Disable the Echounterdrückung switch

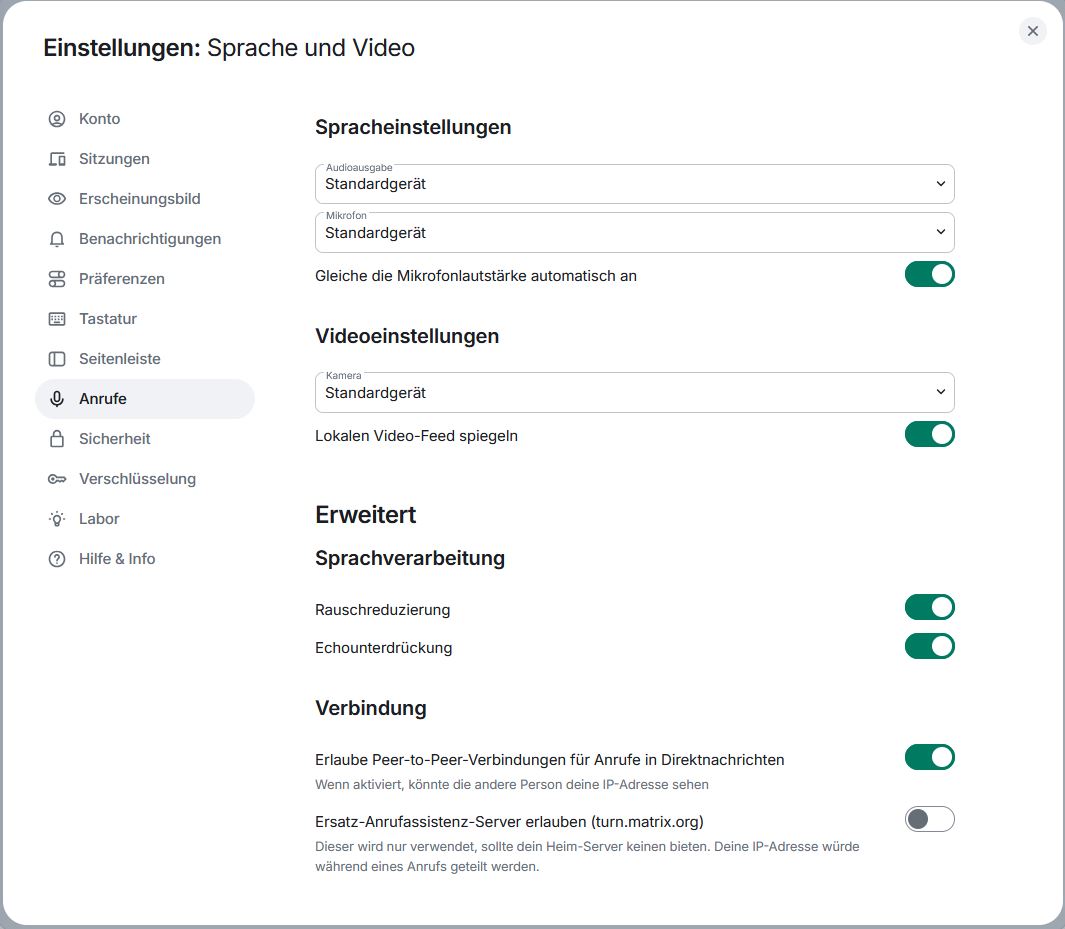click(929, 646)
